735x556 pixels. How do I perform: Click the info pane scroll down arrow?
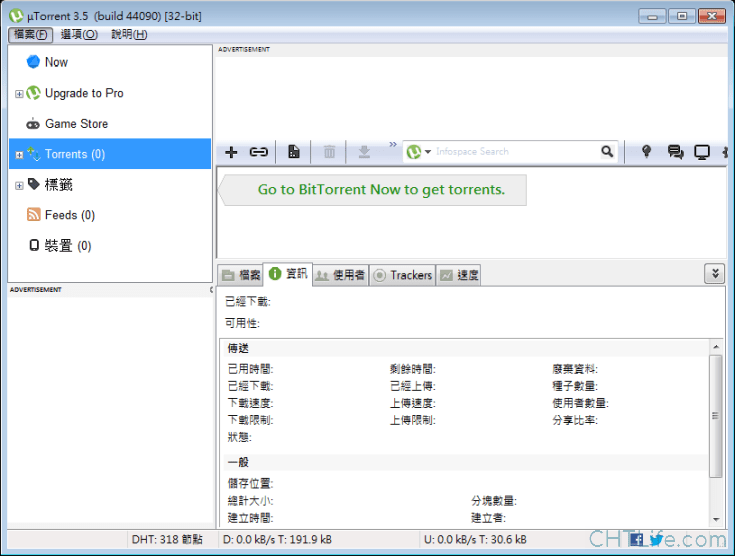click(715, 519)
